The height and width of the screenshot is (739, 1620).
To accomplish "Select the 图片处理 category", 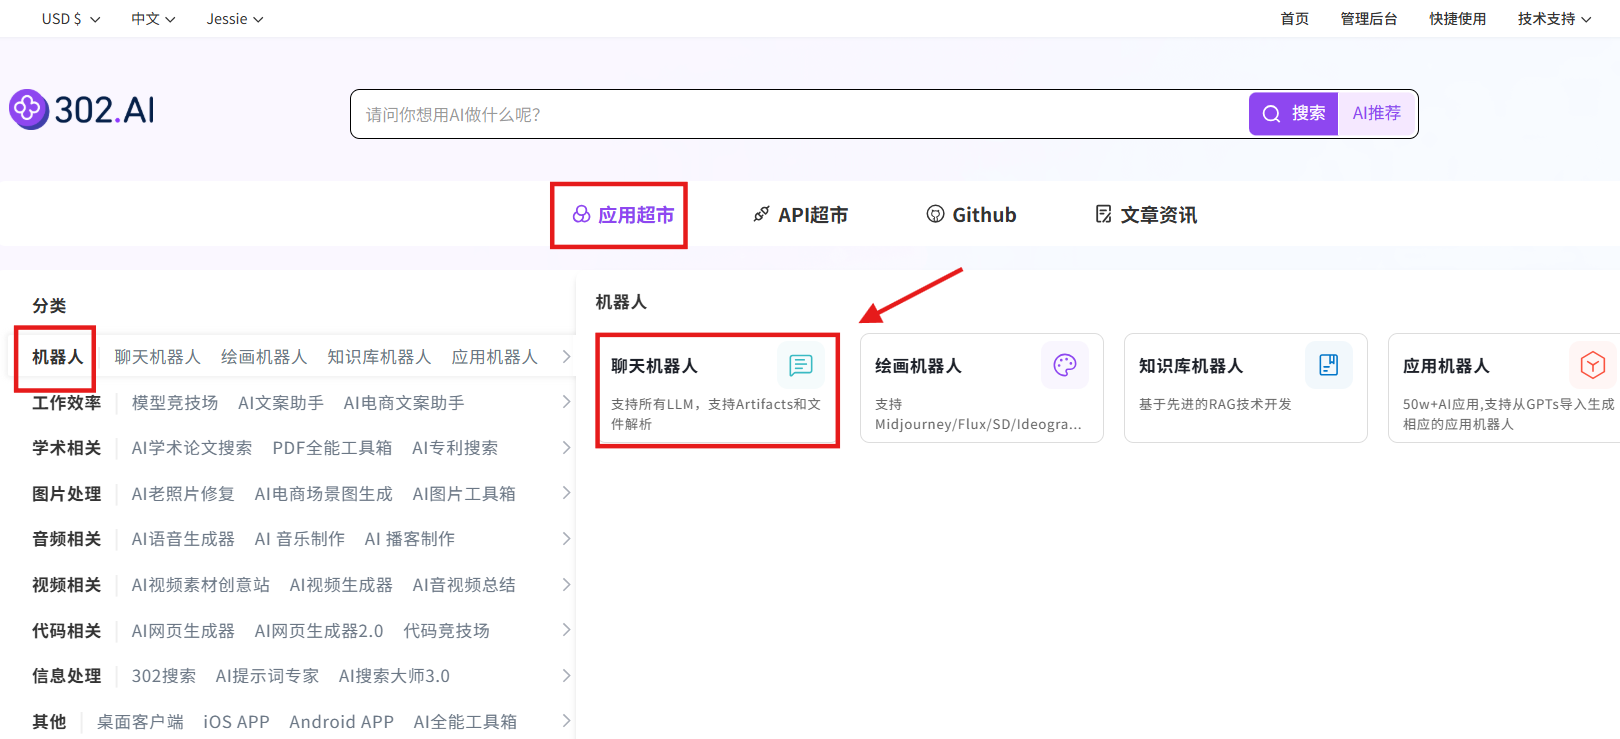I will 66,493.
